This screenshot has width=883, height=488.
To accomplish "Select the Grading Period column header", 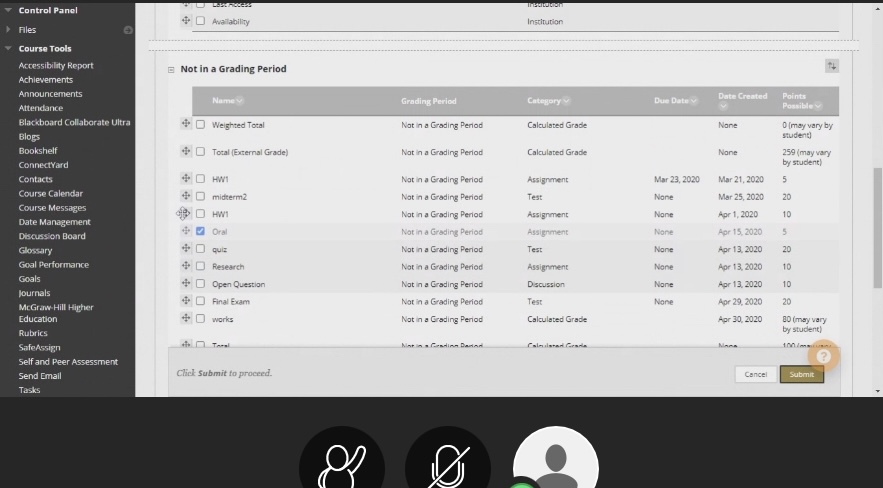I will coord(429,101).
